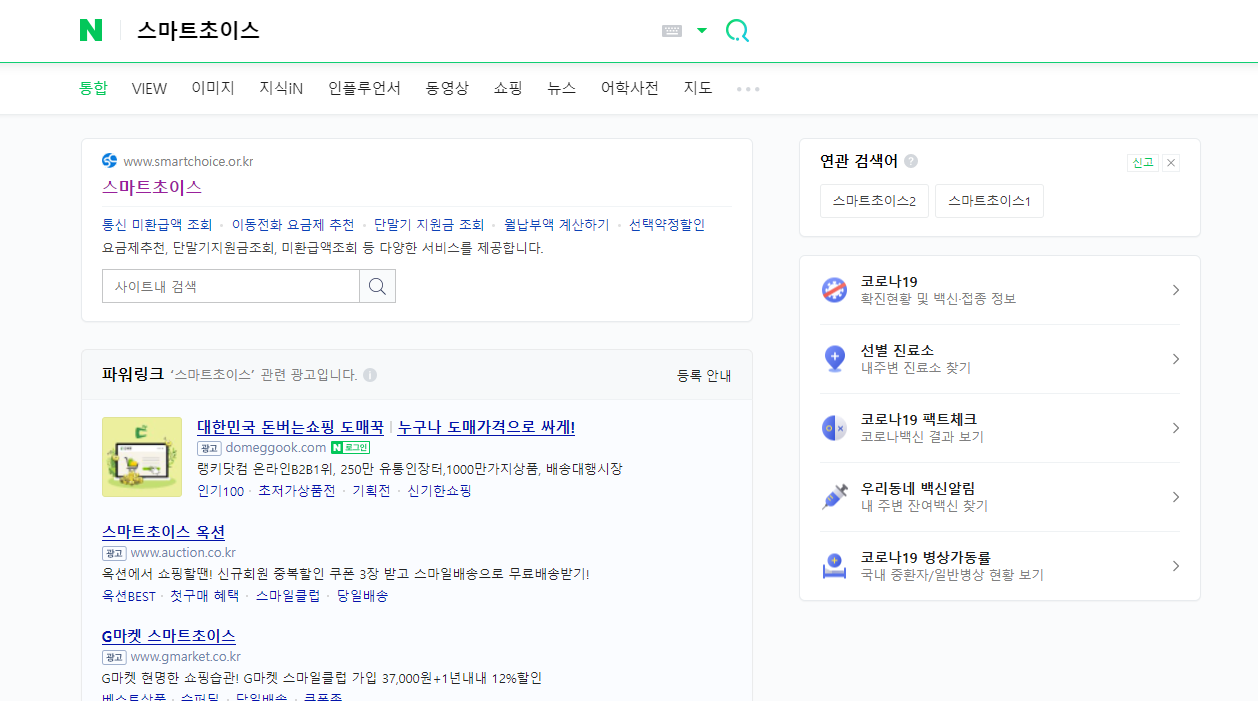Open the 스마일클럽 sublink under 옥션
Screen dimensions: 1258x701
pyautogui.click(x=288, y=595)
